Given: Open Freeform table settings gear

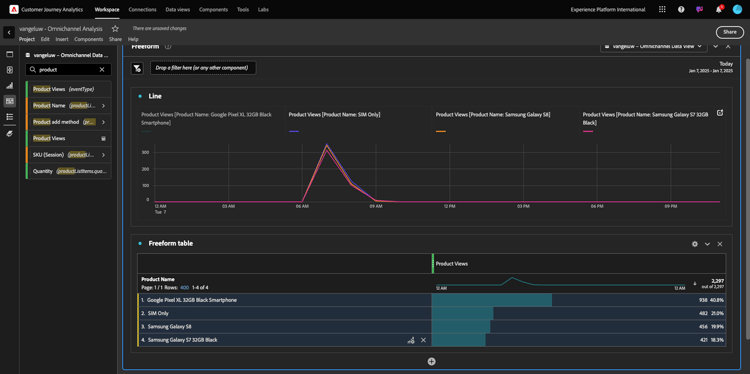Looking at the screenshot, I should point(695,244).
